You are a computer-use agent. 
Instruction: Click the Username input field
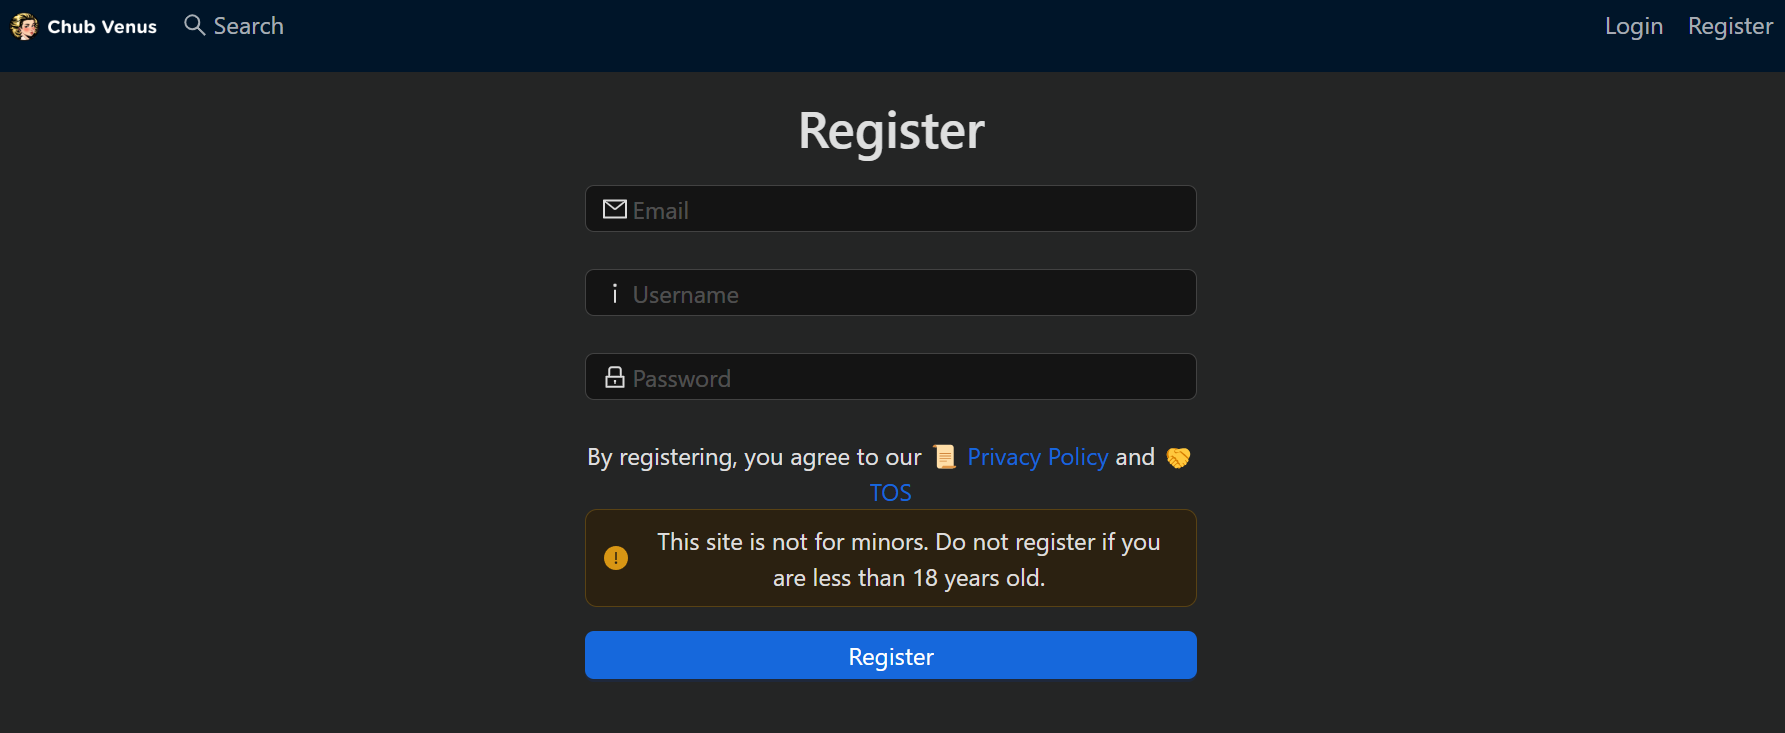(890, 293)
